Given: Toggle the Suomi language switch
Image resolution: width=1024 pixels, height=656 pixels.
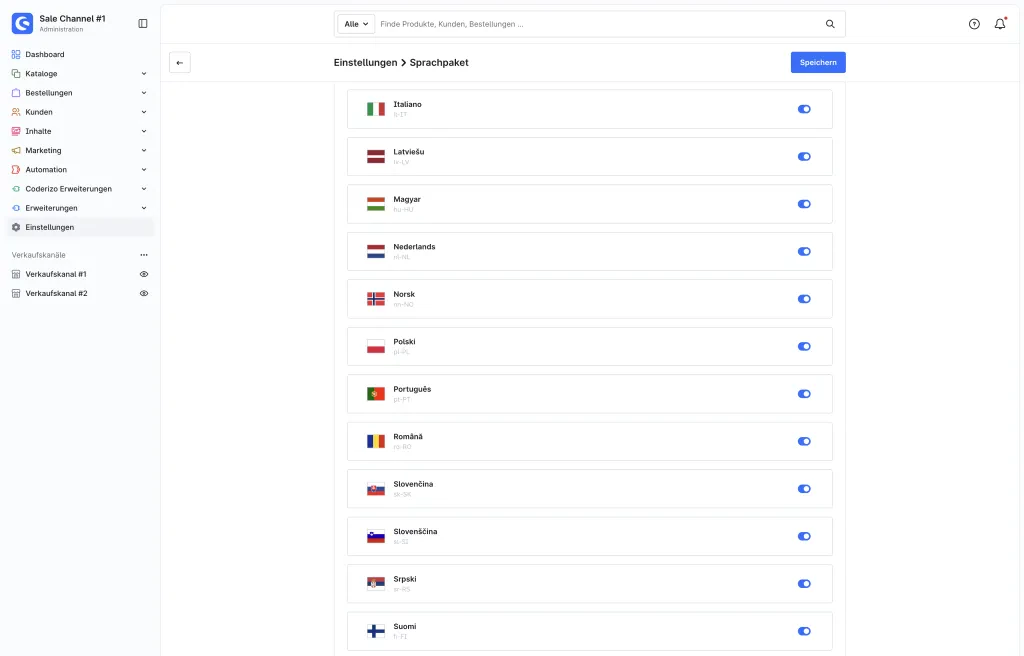Looking at the screenshot, I should (x=804, y=631).
